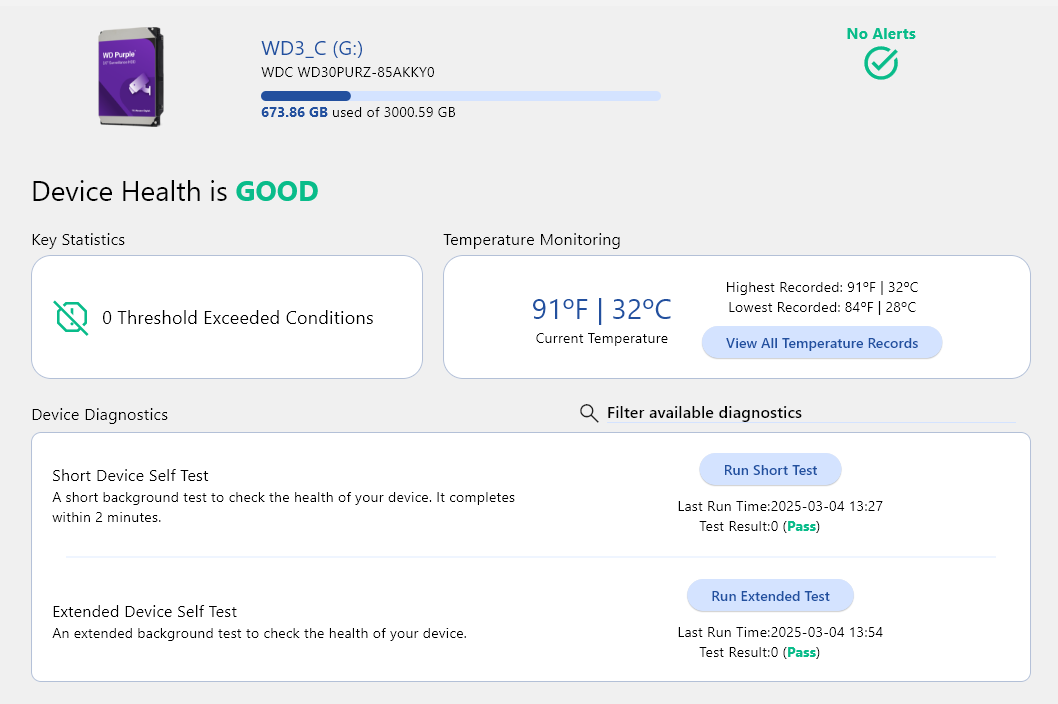Open the WD3_C (G:) drive title
The image size is (1058, 704).
pos(312,48)
